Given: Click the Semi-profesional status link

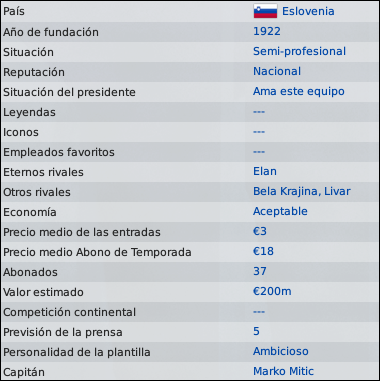Looking at the screenshot, I should click(x=299, y=52).
